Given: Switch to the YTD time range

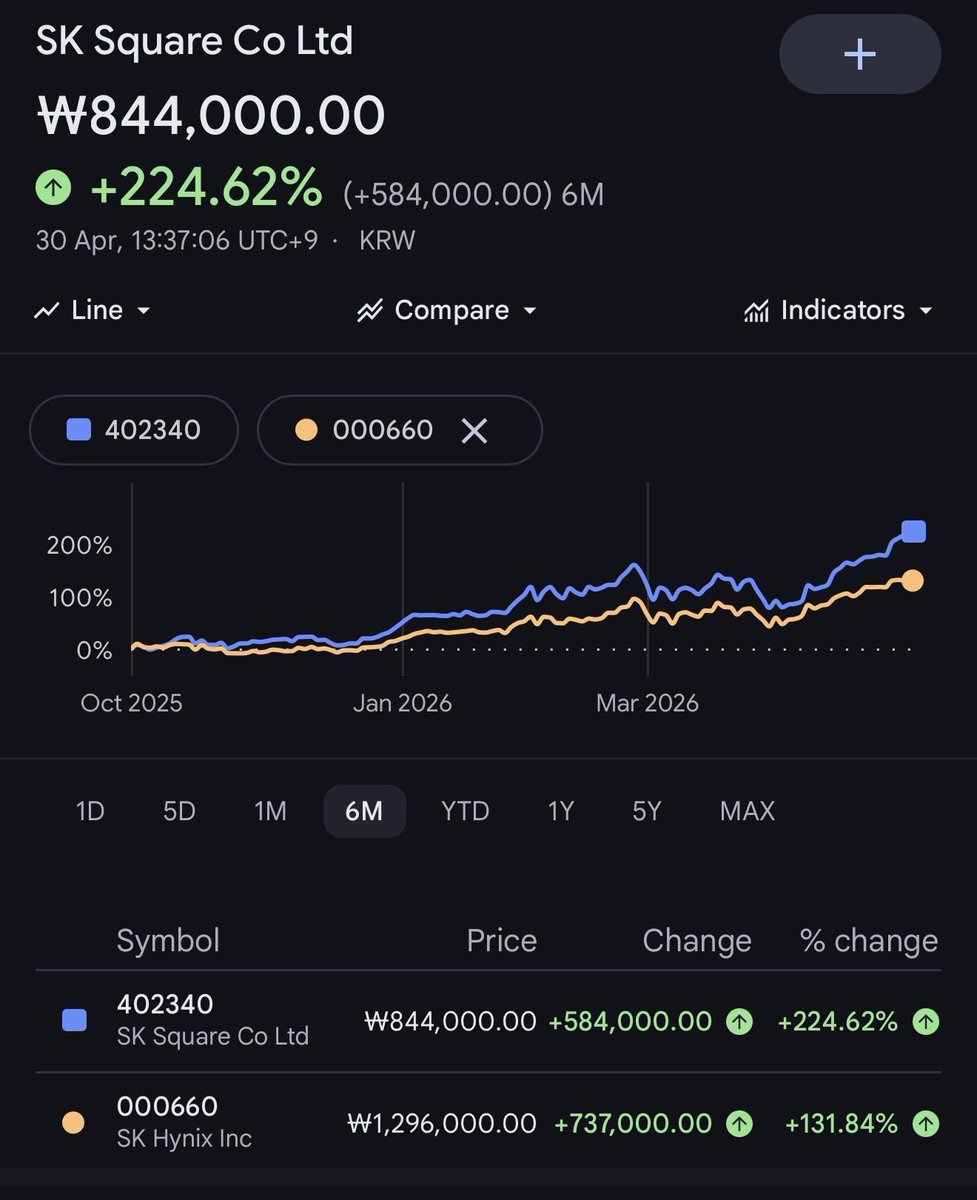Looking at the screenshot, I should (465, 810).
